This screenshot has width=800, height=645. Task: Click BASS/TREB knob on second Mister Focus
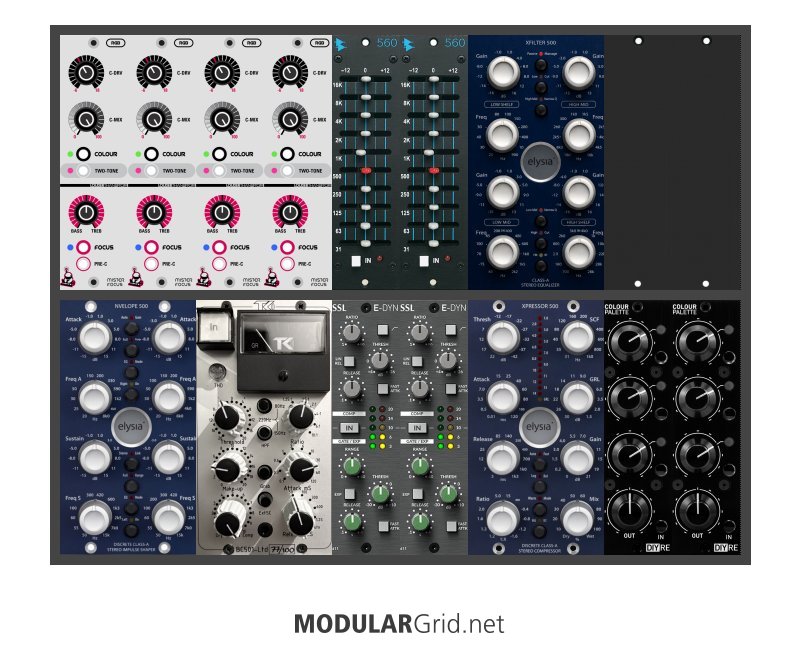click(154, 211)
